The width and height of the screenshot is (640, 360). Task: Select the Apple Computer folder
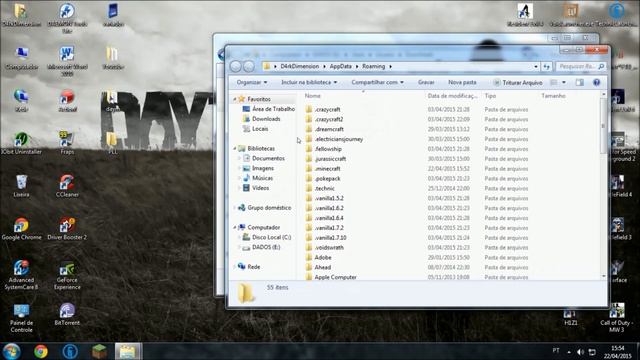pos(335,277)
